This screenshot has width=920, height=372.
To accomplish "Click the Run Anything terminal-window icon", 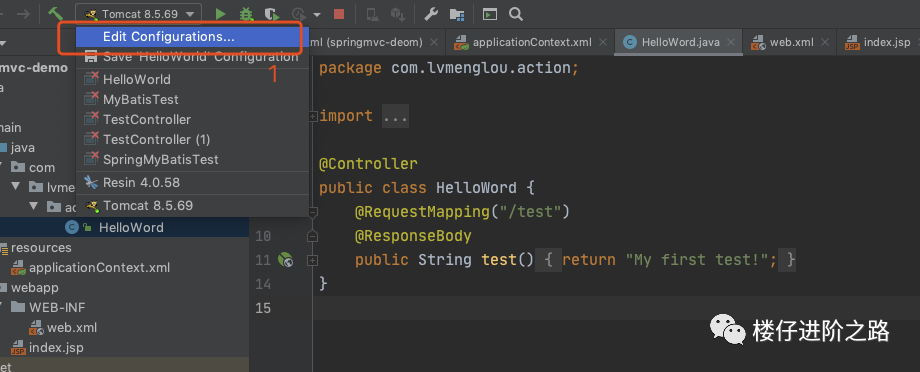I will pyautogui.click(x=490, y=13).
